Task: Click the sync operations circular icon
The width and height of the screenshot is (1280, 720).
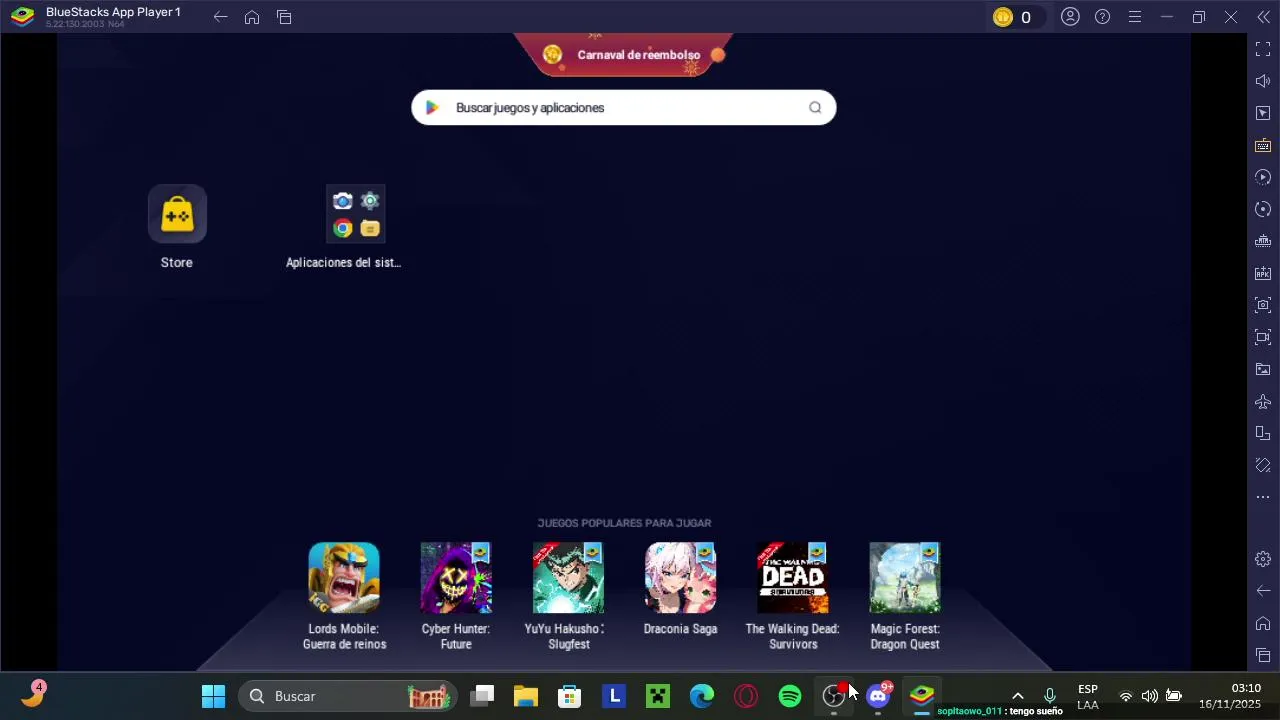Action: pyautogui.click(x=1263, y=209)
